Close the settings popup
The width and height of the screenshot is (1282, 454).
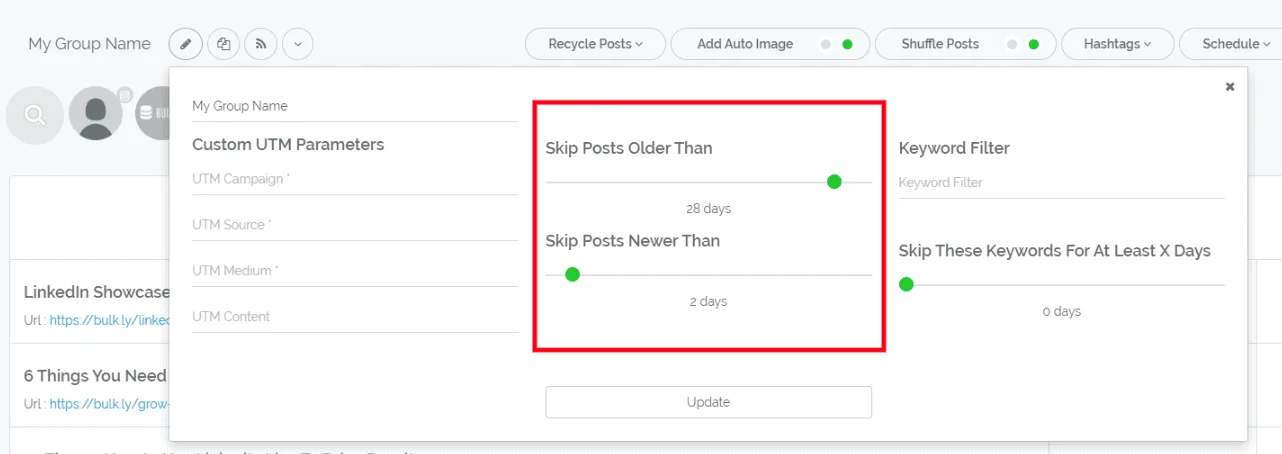click(1230, 87)
